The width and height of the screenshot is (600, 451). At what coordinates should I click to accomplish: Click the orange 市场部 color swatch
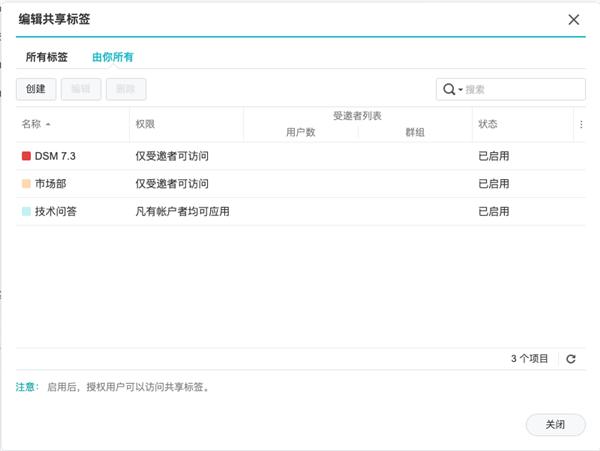[26, 184]
